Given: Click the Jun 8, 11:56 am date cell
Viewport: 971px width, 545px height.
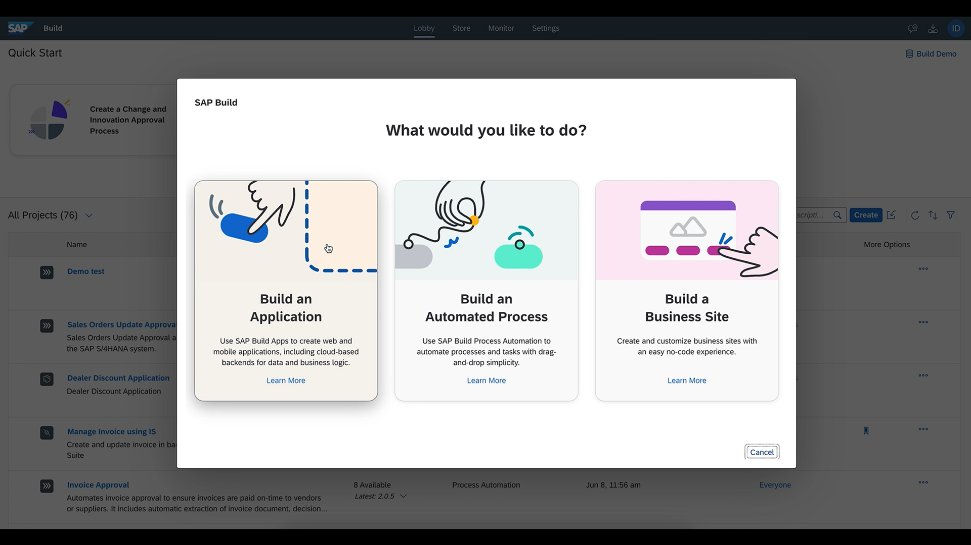Looking at the screenshot, I should click(x=613, y=485).
